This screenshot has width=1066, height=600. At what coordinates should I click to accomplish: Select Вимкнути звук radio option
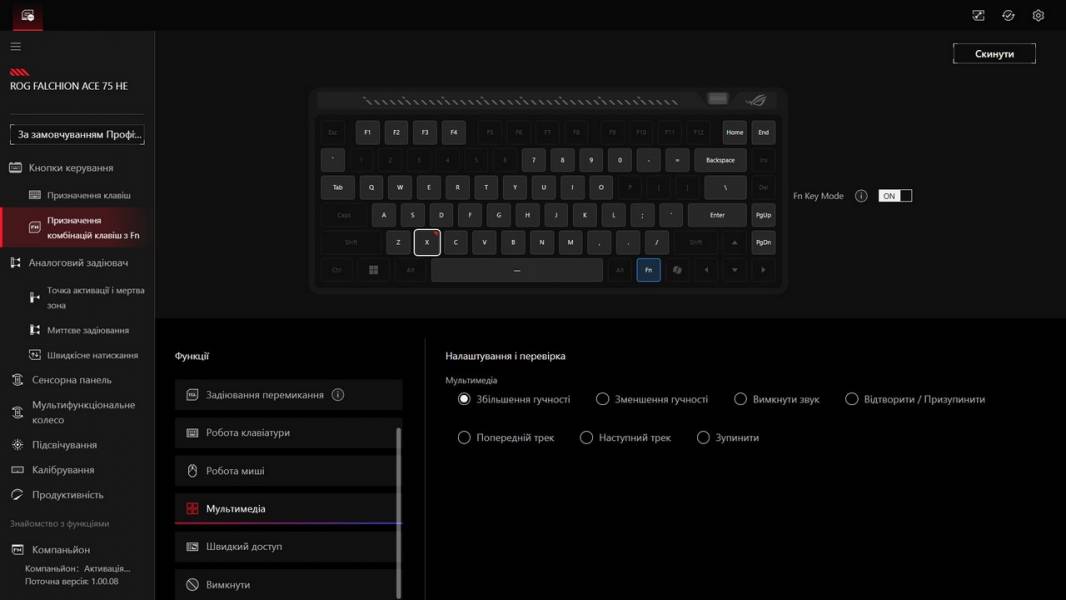[741, 399]
